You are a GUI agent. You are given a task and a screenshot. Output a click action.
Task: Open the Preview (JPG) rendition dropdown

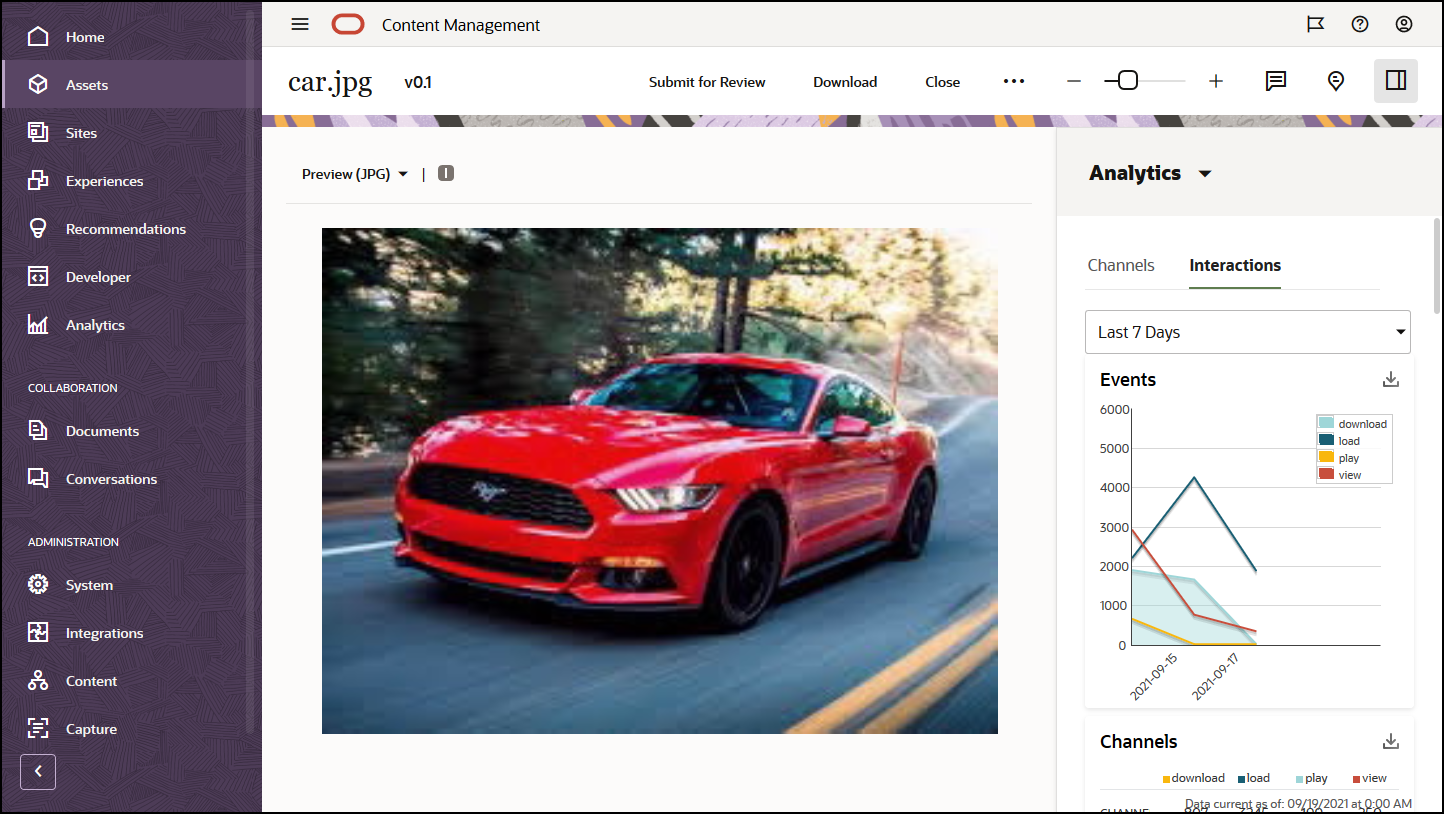[x=355, y=174]
